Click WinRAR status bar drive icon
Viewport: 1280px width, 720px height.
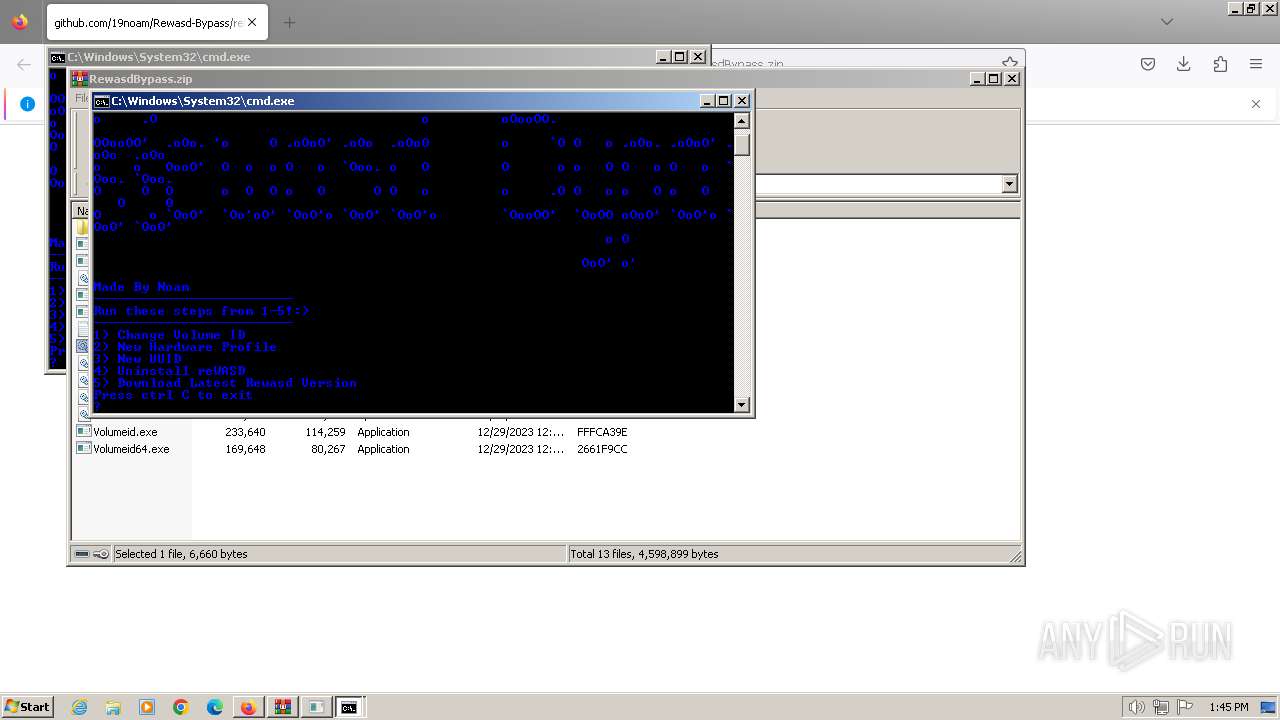point(82,554)
